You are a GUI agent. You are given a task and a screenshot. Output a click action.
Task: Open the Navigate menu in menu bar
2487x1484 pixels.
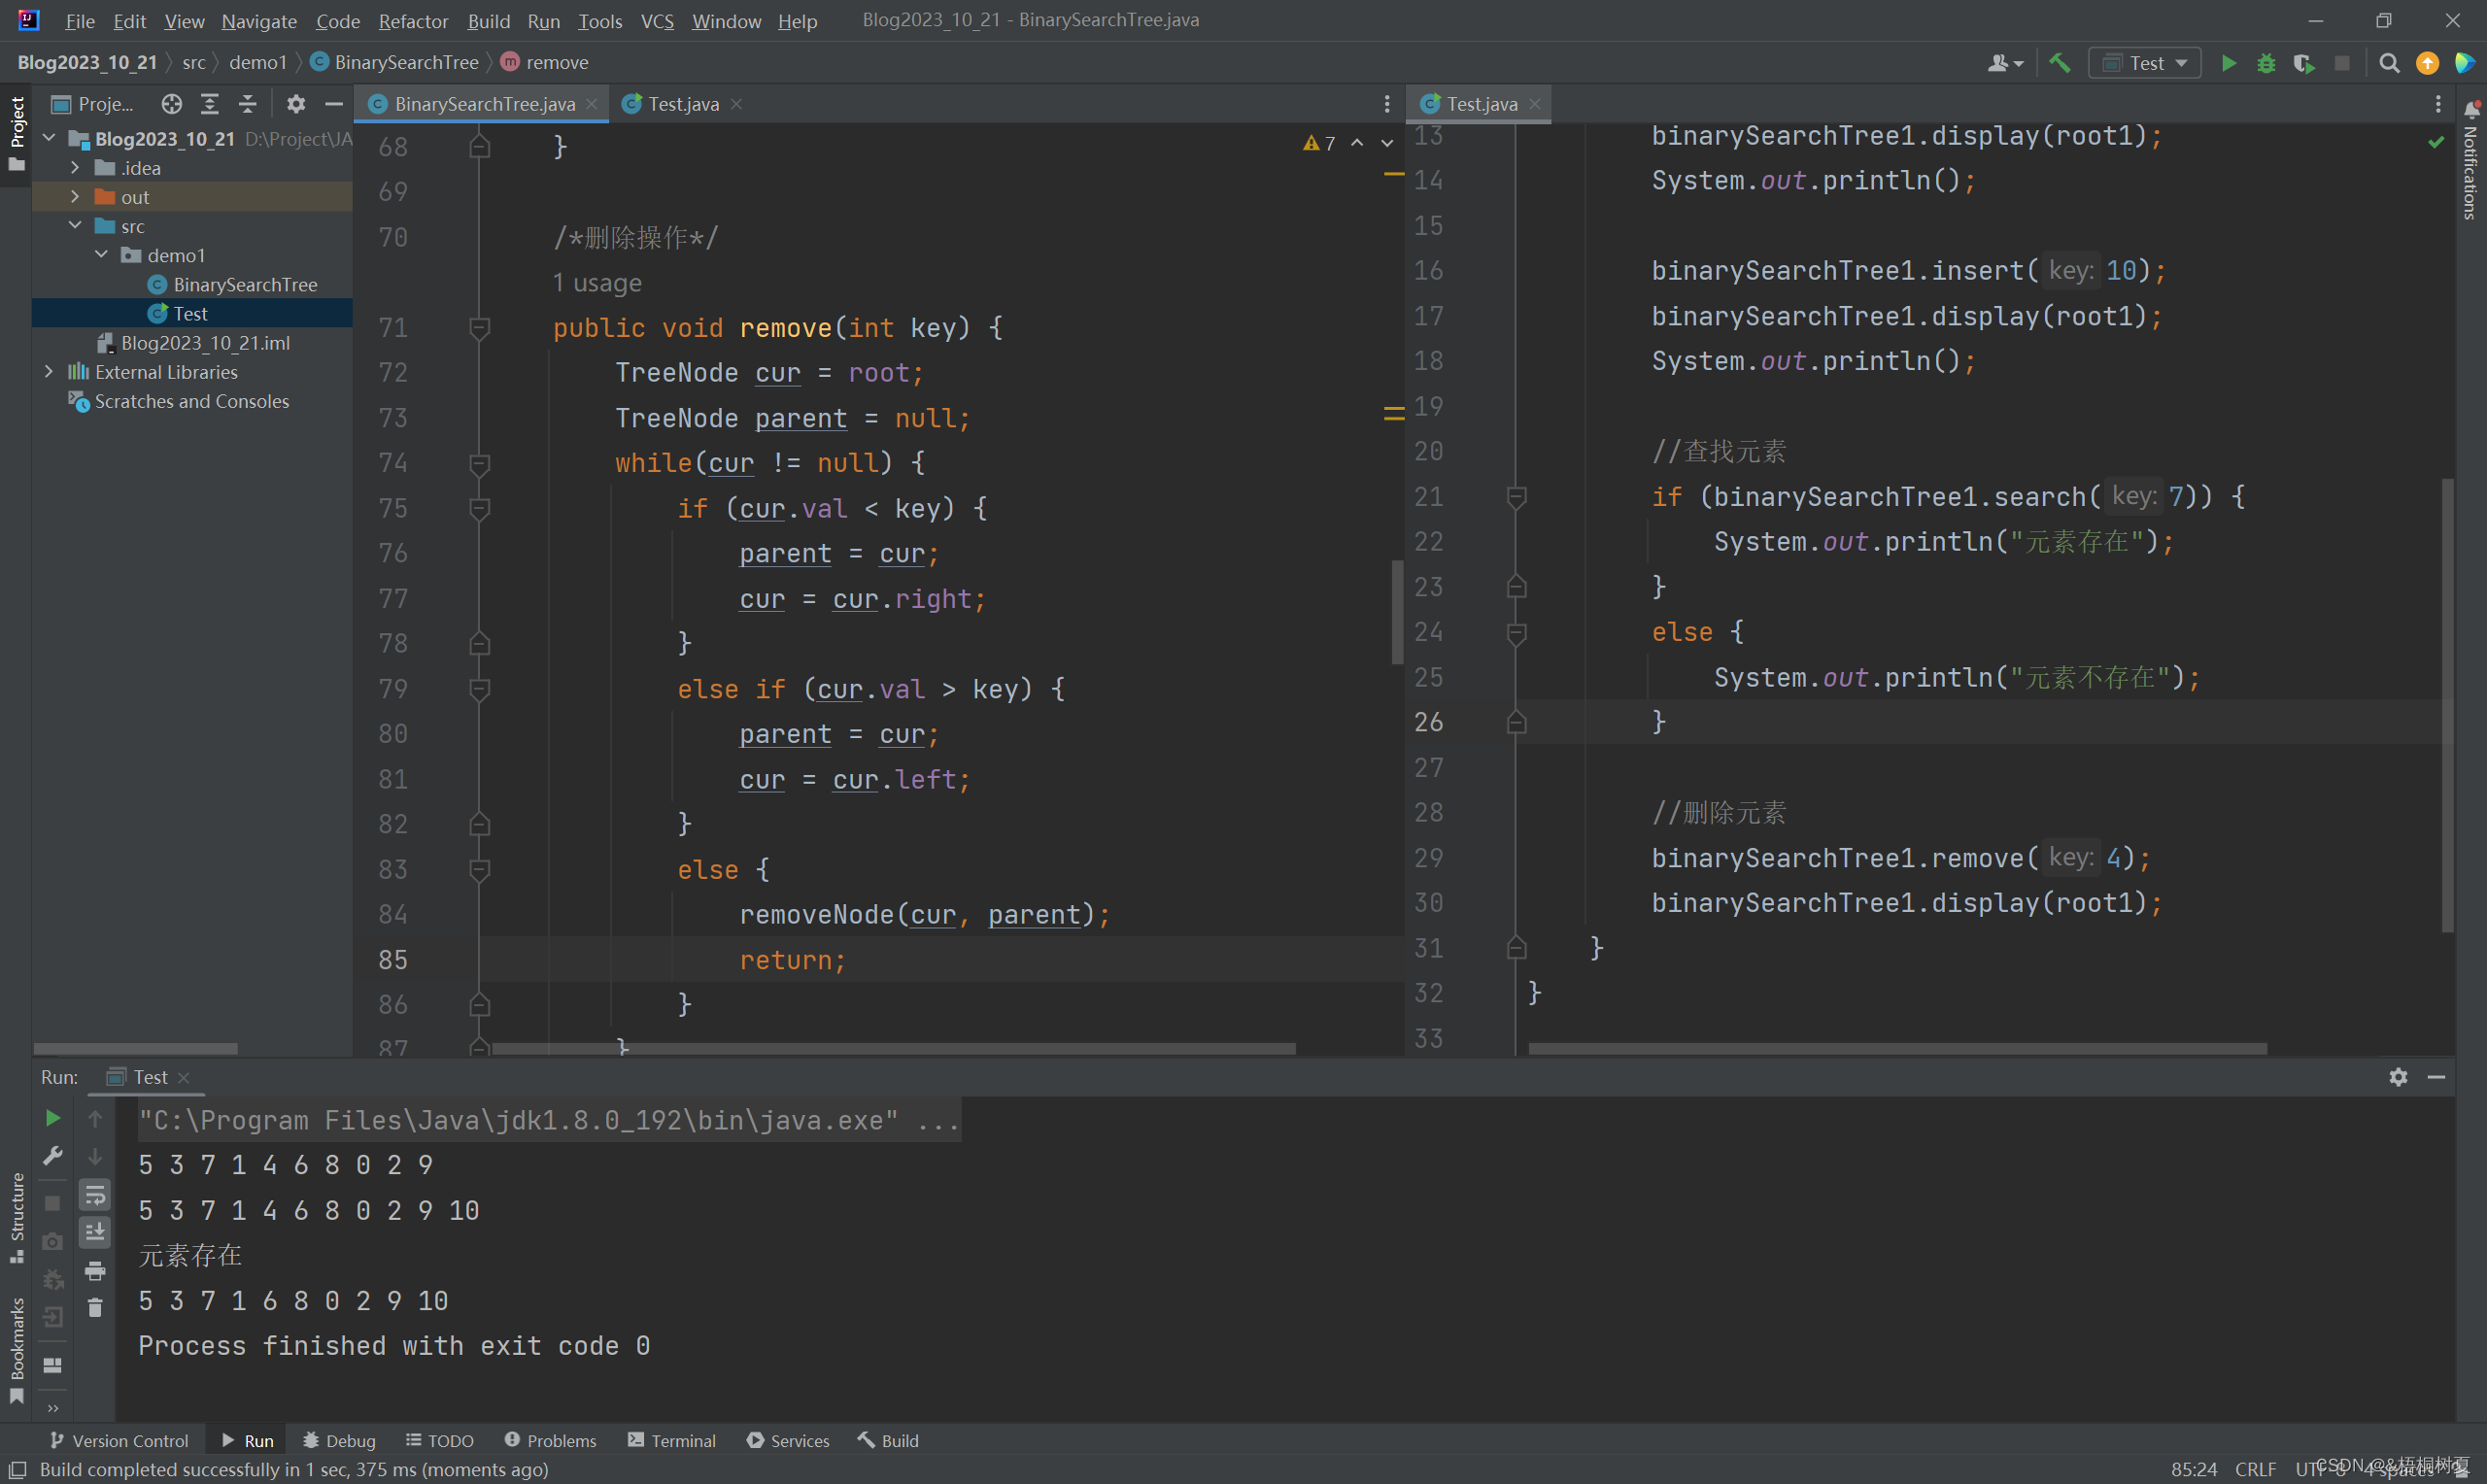257,19
